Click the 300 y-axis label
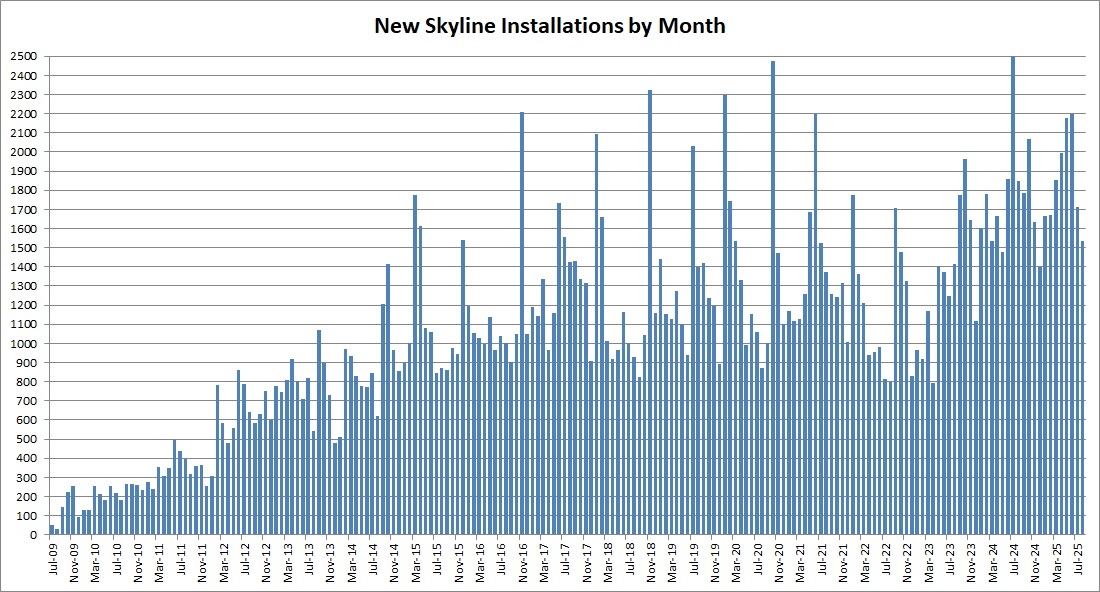 coord(27,477)
